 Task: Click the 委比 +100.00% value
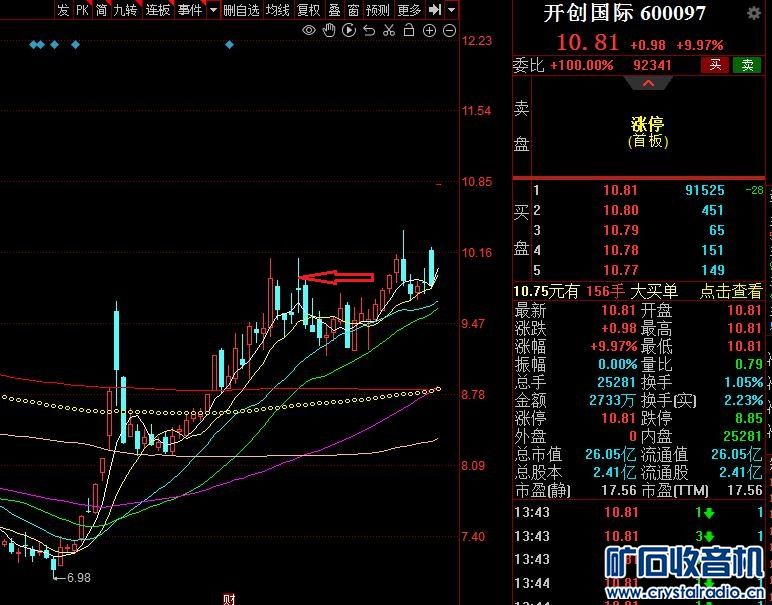(x=581, y=65)
